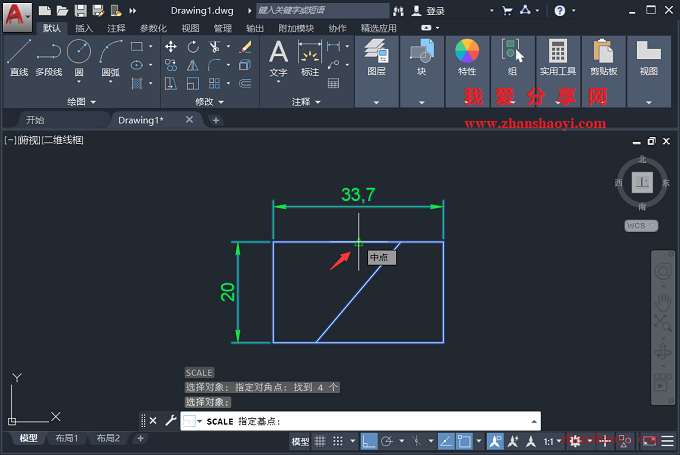Expand the Draw (绘图) panel
Image resolution: width=680 pixels, height=455 pixels.
click(82, 102)
